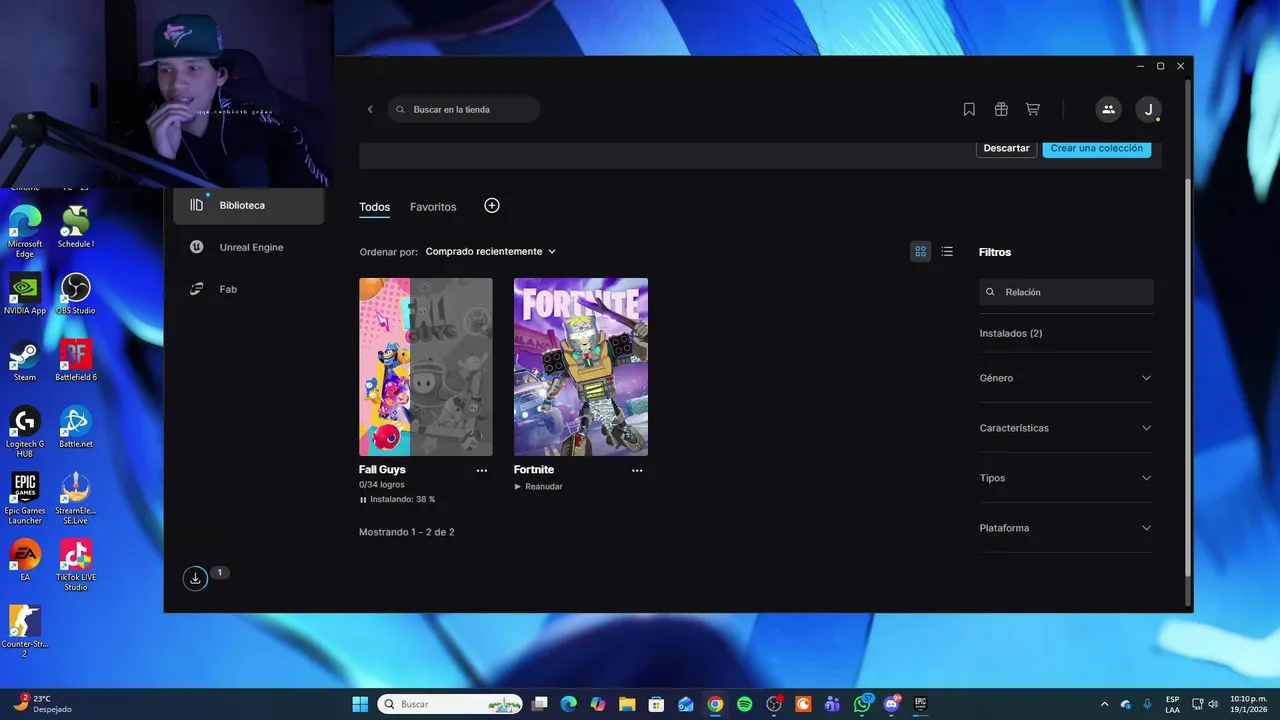The height and width of the screenshot is (720, 1280).
Task: Open the Battle.net desktop shortcut
Action: [75, 427]
